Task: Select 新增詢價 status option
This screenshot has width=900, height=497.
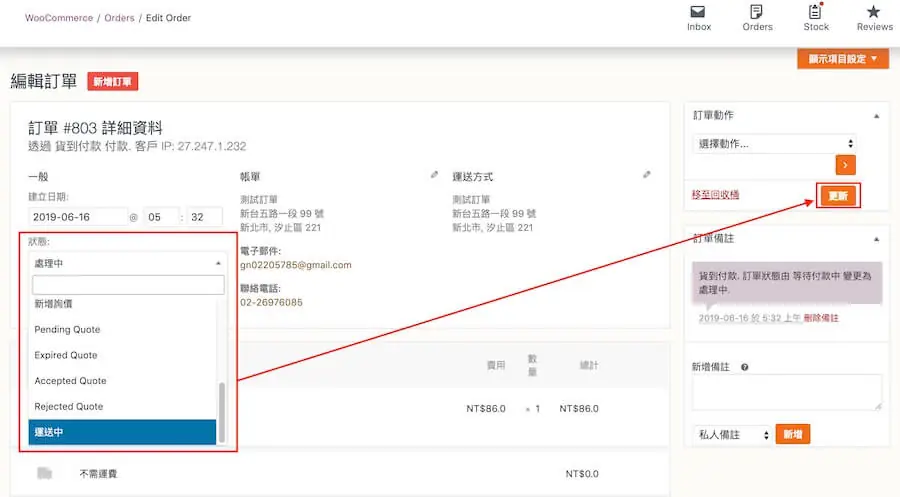Action: 122,304
